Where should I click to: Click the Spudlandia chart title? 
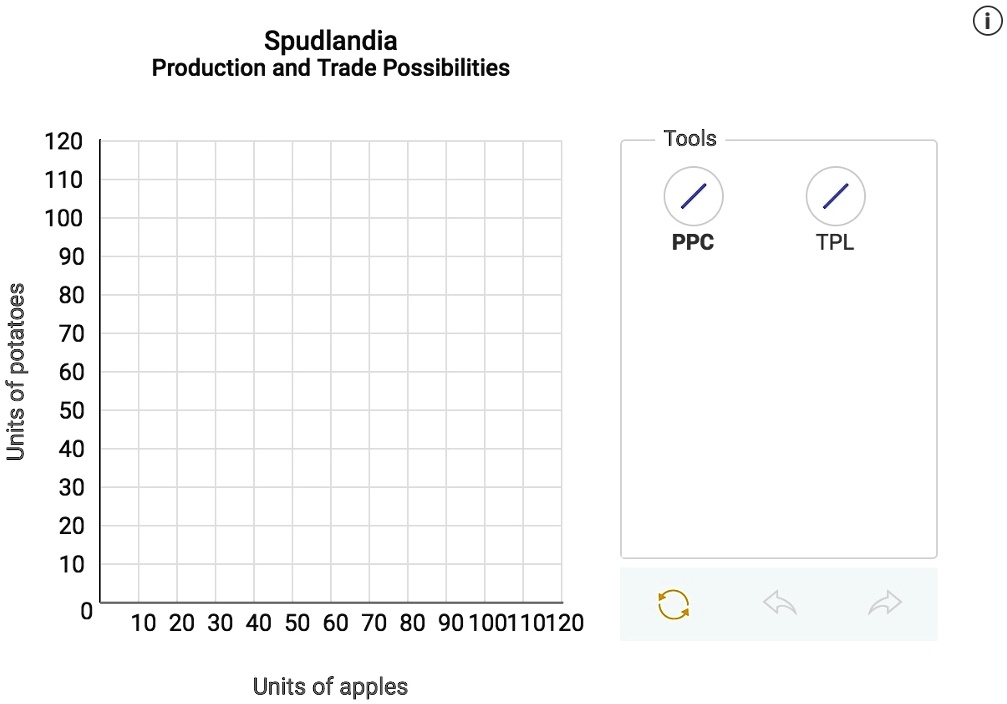(331, 41)
